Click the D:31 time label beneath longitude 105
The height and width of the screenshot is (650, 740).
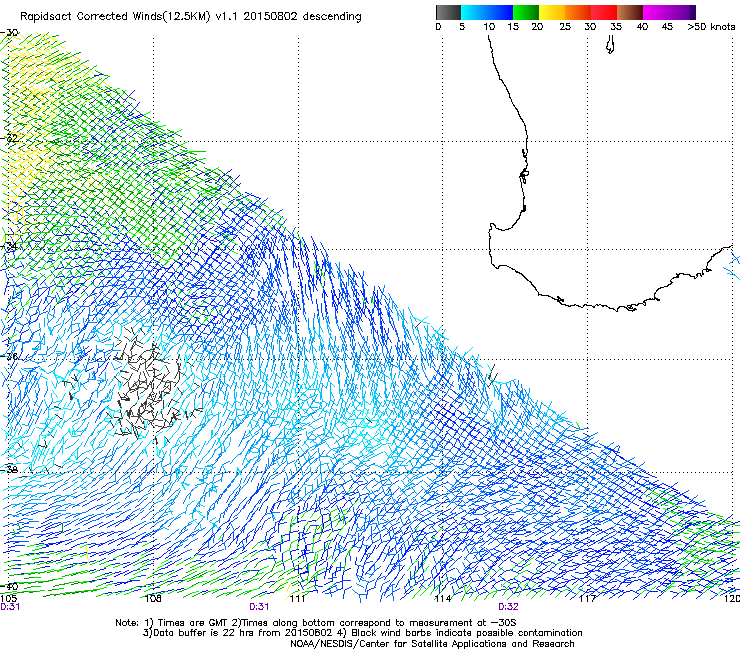(x=10, y=607)
